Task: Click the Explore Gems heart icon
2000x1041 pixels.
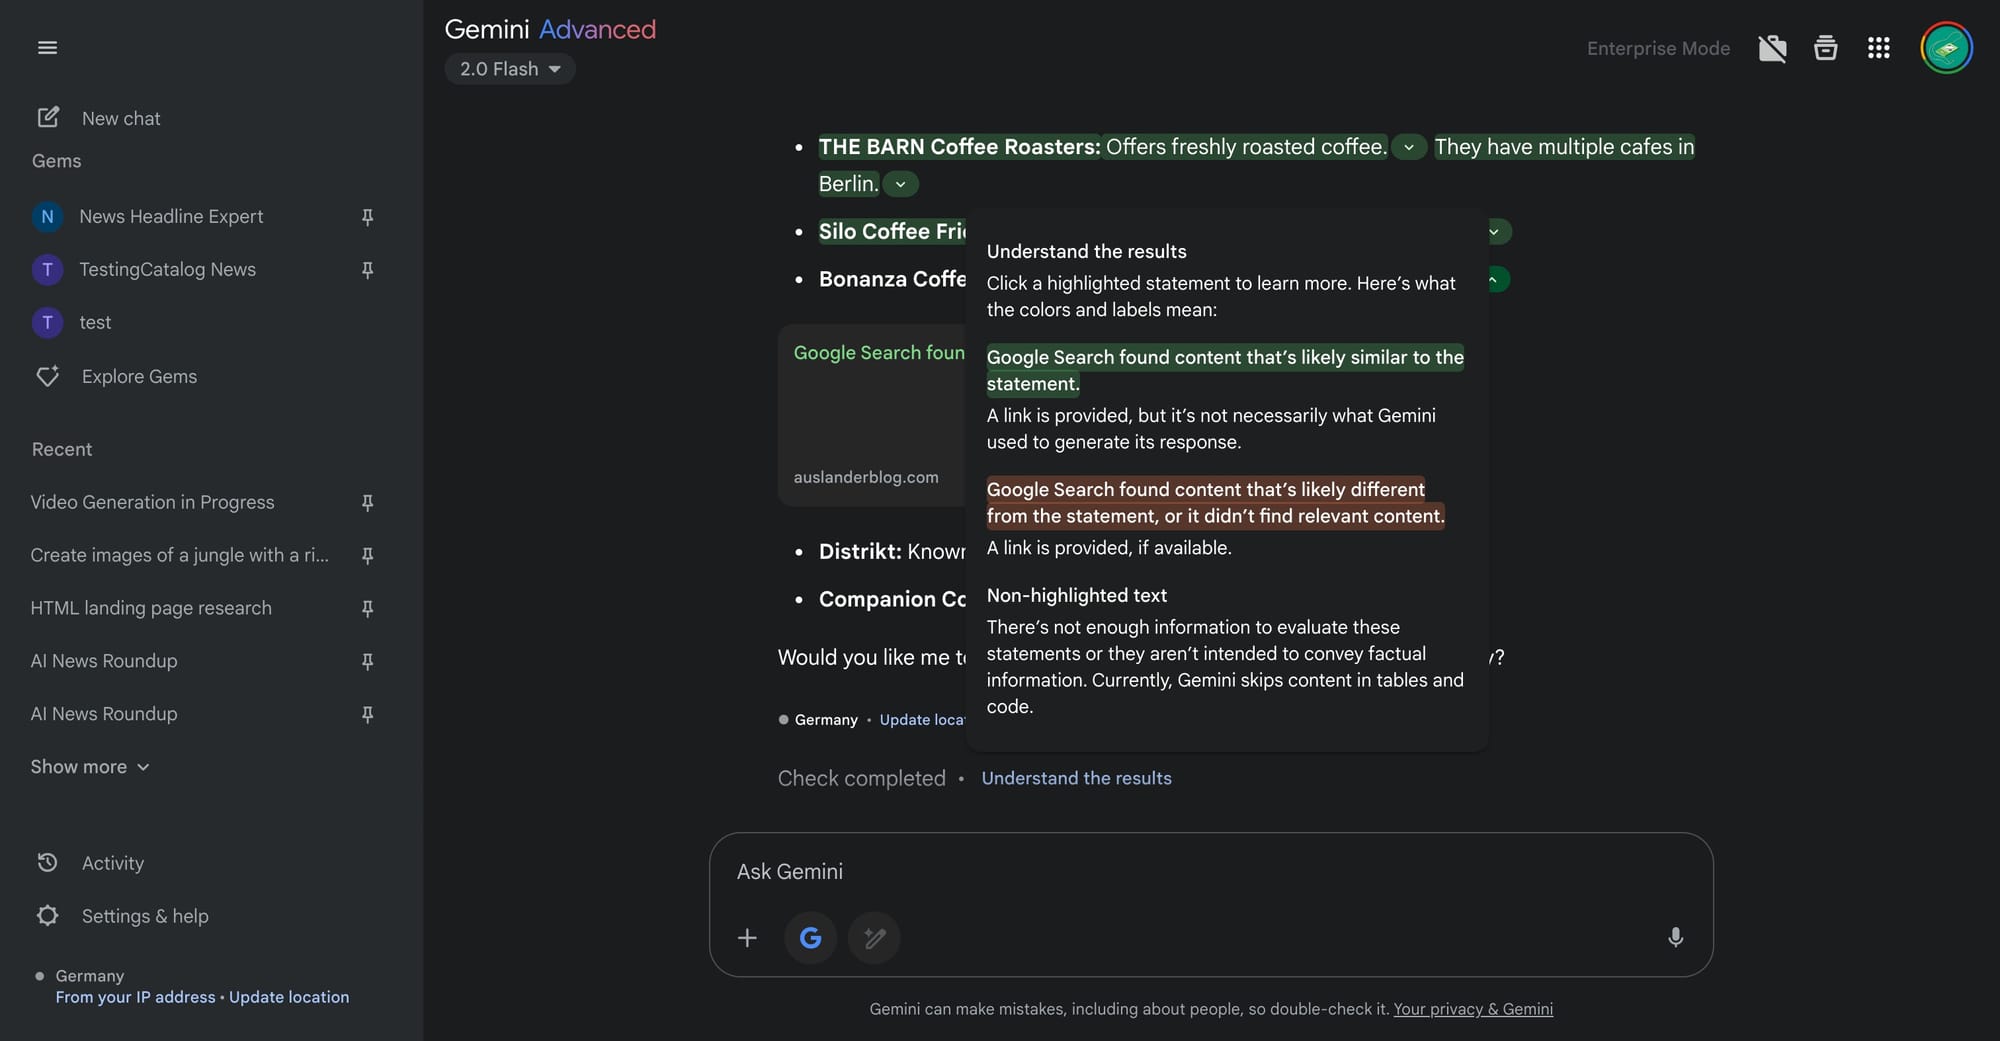Action: click(x=48, y=376)
